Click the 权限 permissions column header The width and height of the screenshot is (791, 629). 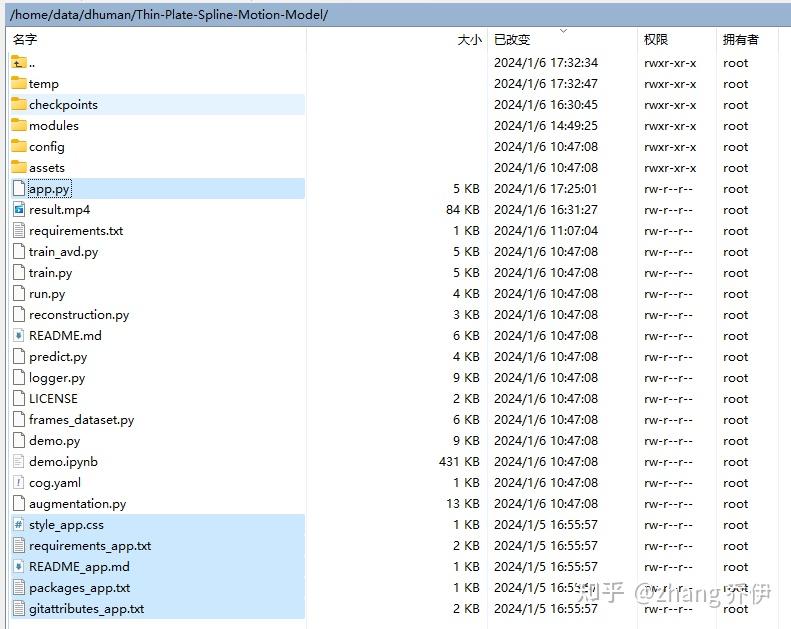(x=656, y=39)
